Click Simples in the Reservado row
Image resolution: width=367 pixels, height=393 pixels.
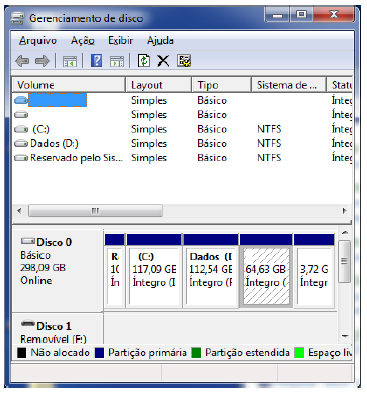[149, 158]
